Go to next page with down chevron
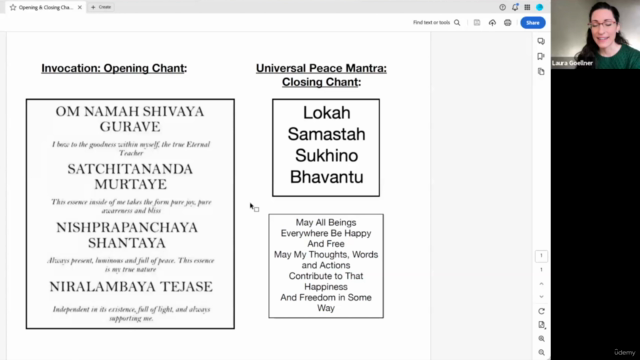640x360 pixels. (x=541, y=297)
